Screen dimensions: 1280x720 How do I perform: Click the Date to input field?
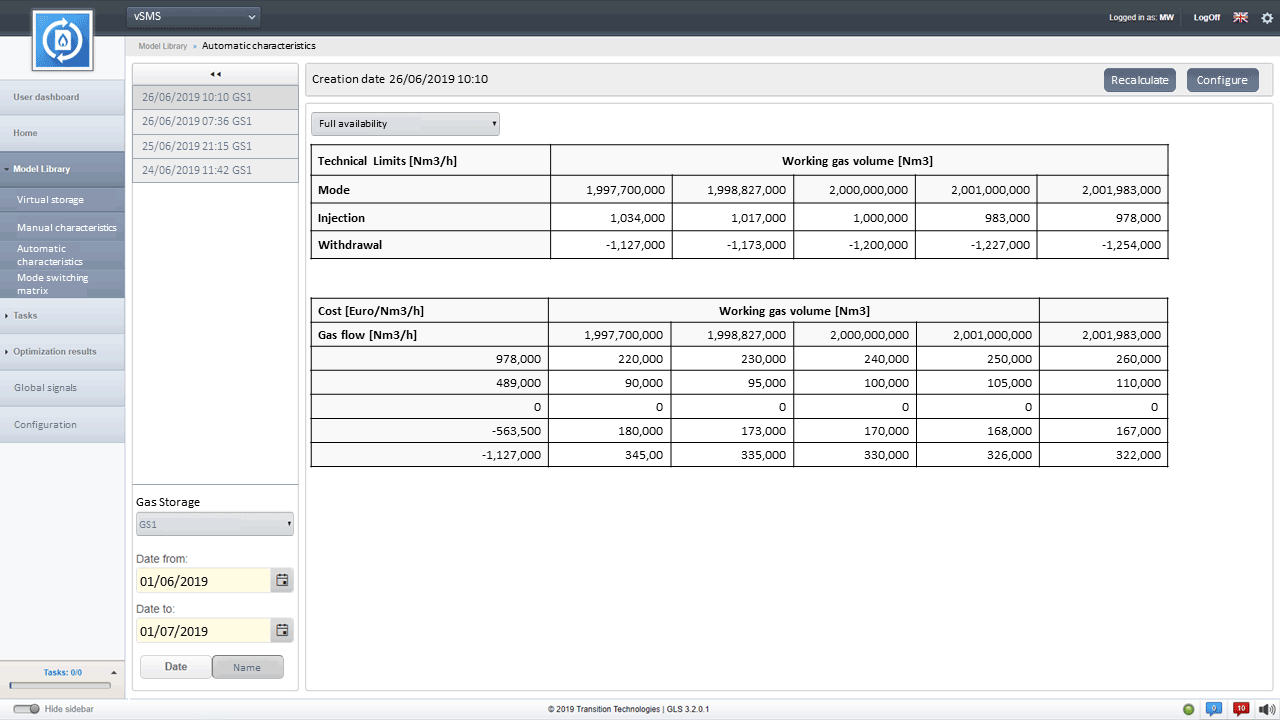click(x=204, y=631)
